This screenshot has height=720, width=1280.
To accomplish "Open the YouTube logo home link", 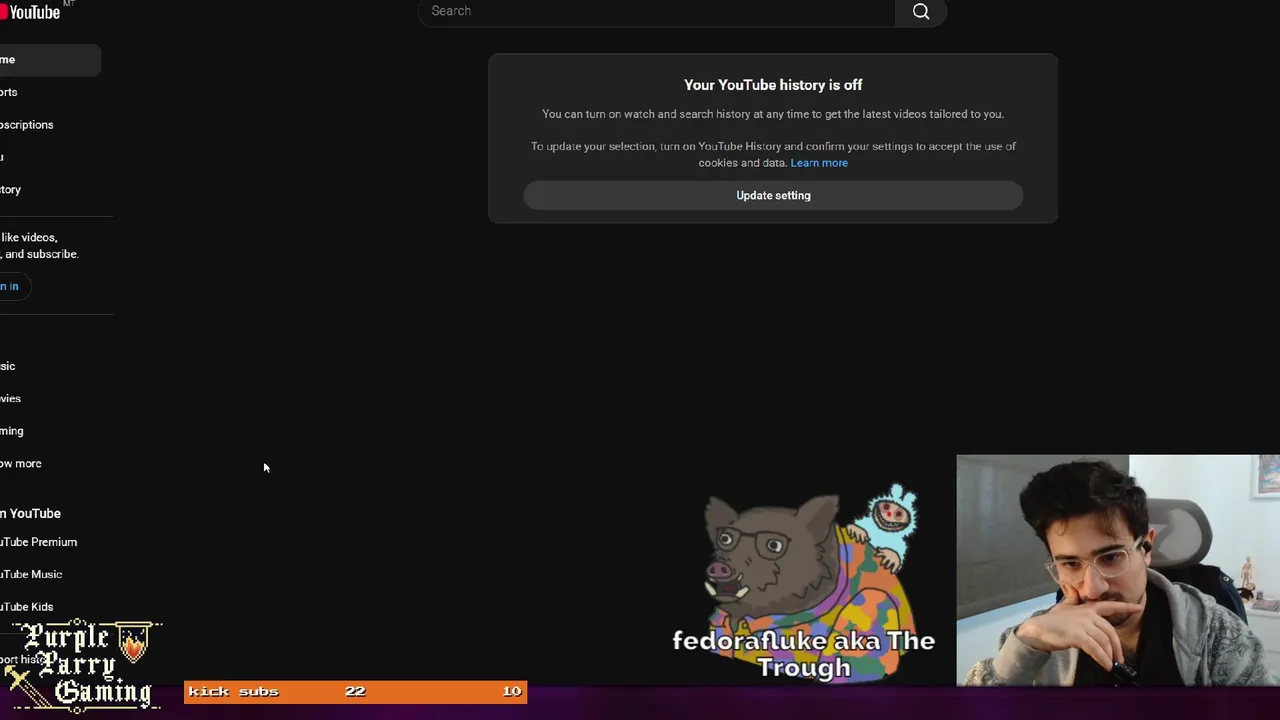I will tap(33, 11).
